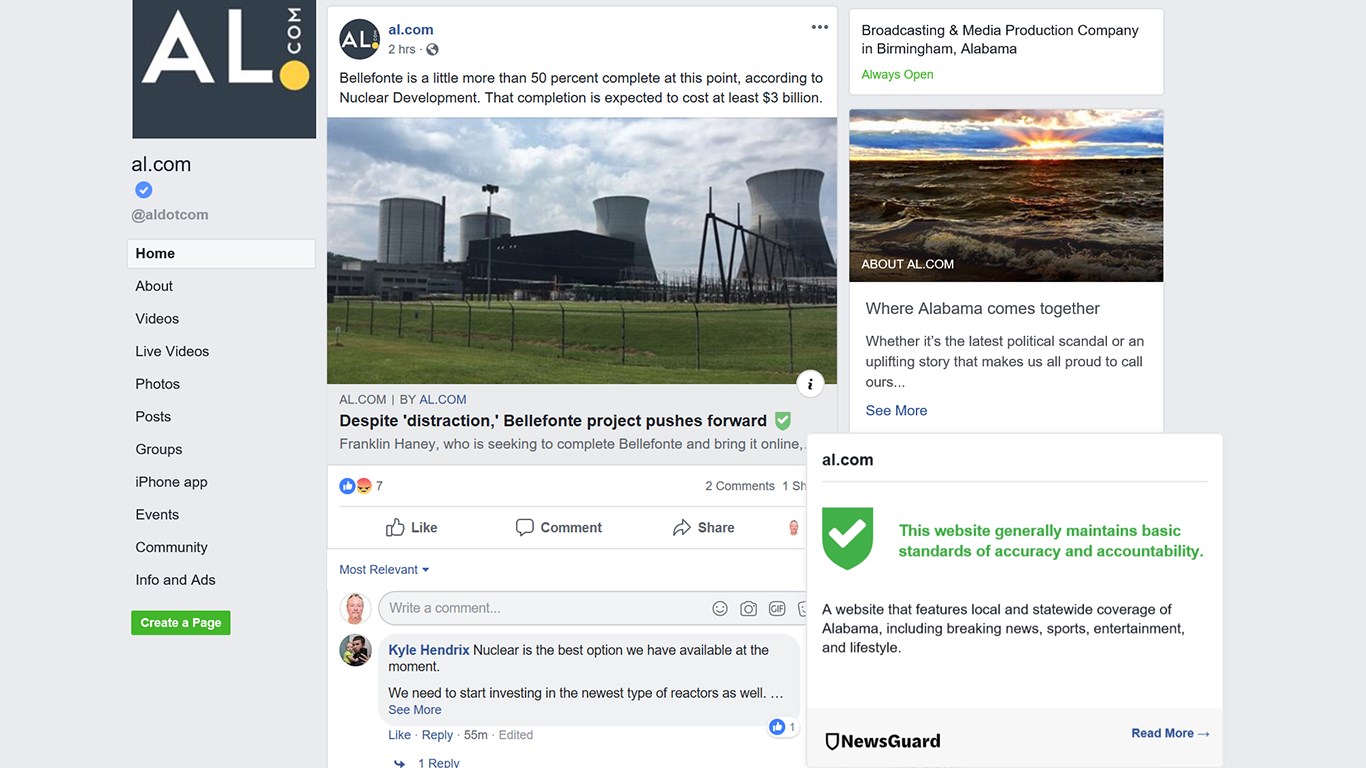Screen dimensions: 1366x768
Task: Share the Bellefonte post
Action: click(x=704, y=527)
